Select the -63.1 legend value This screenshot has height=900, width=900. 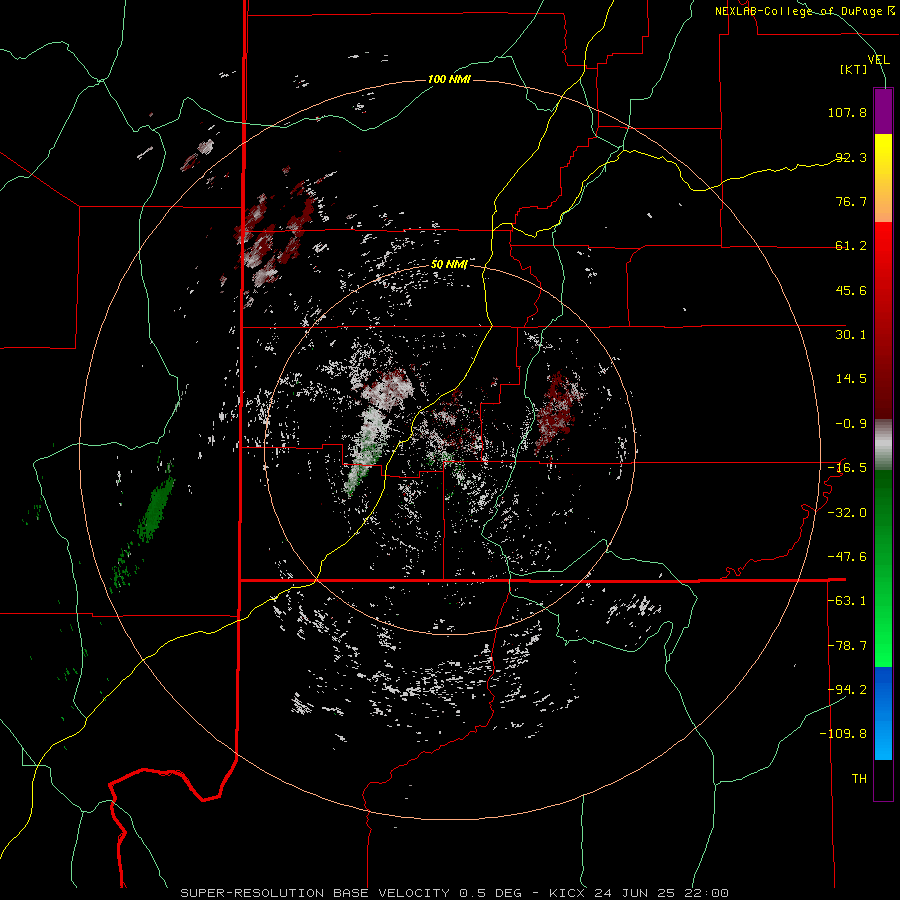click(847, 601)
